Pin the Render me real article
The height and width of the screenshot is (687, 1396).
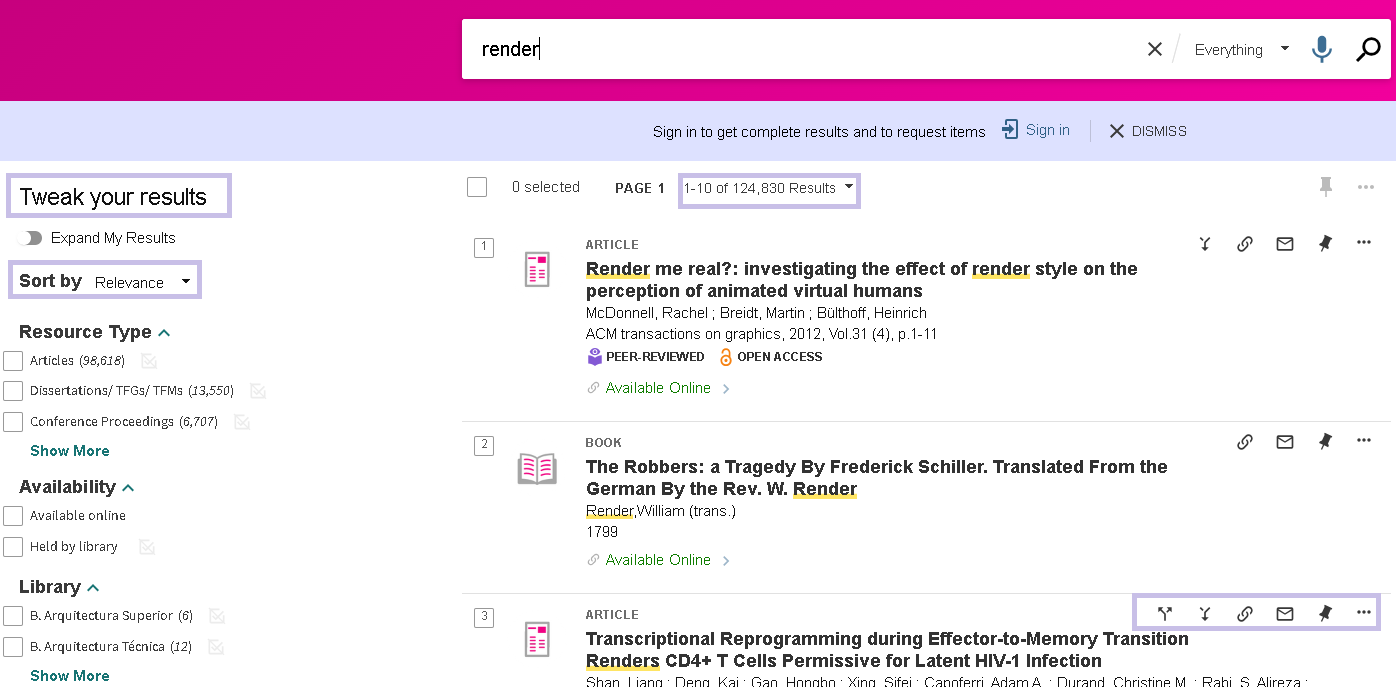tap(1325, 244)
